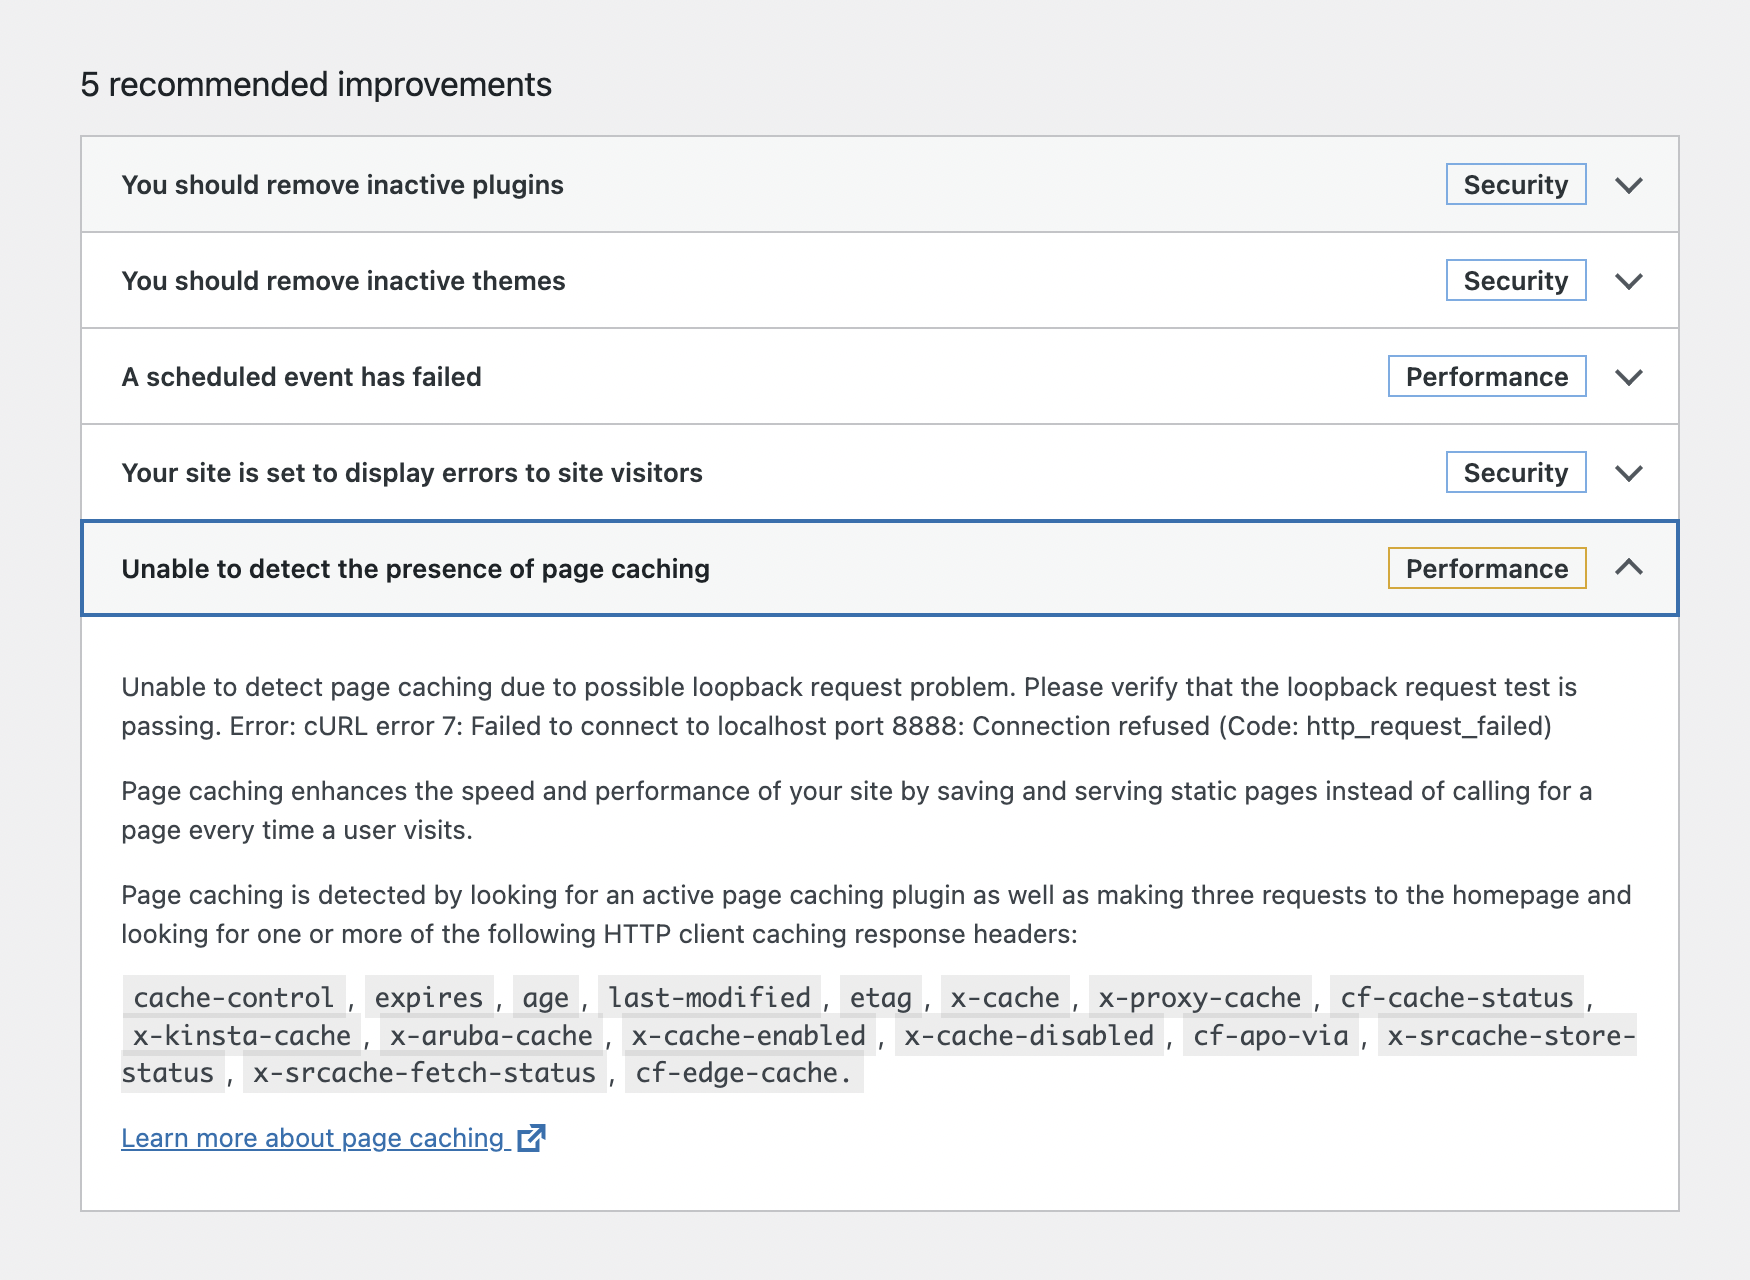
Task: Select the display errors to visitors title
Action: tap(412, 473)
